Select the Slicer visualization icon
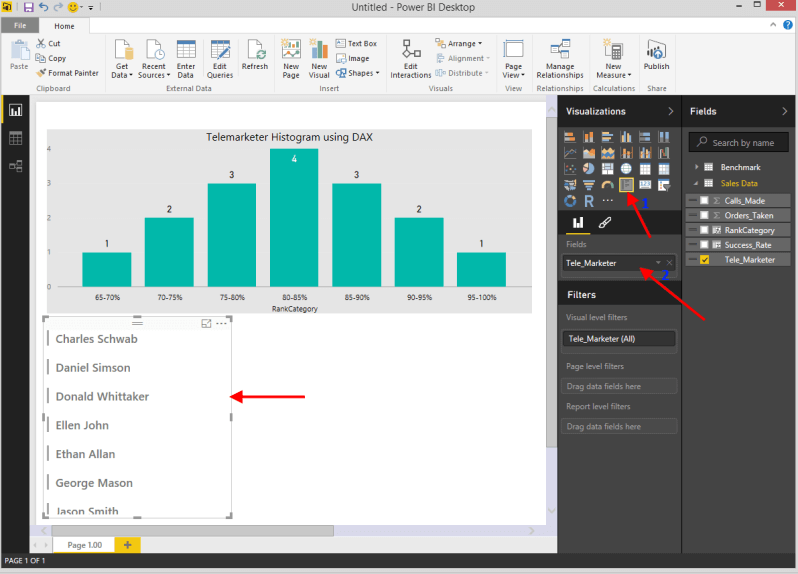 pyautogui.click(x=627, y=185)
